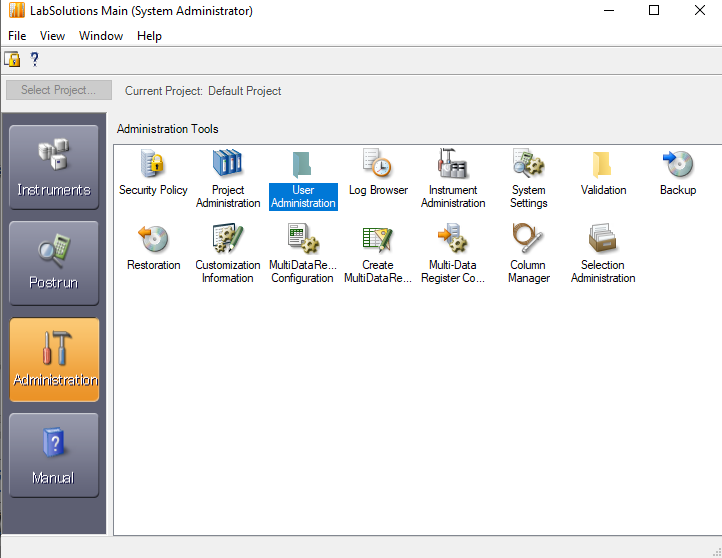Open Selection Administration tool
The height and width of the screenshot is (558, 722).
click(603, 254)
